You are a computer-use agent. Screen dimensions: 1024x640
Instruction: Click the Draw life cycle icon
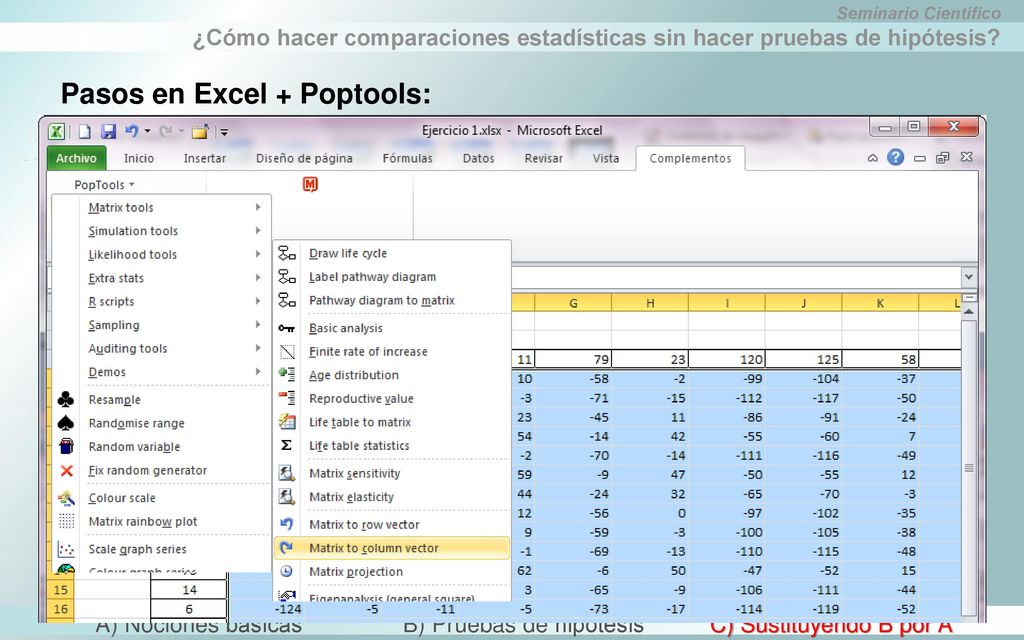tap(287, 253)
